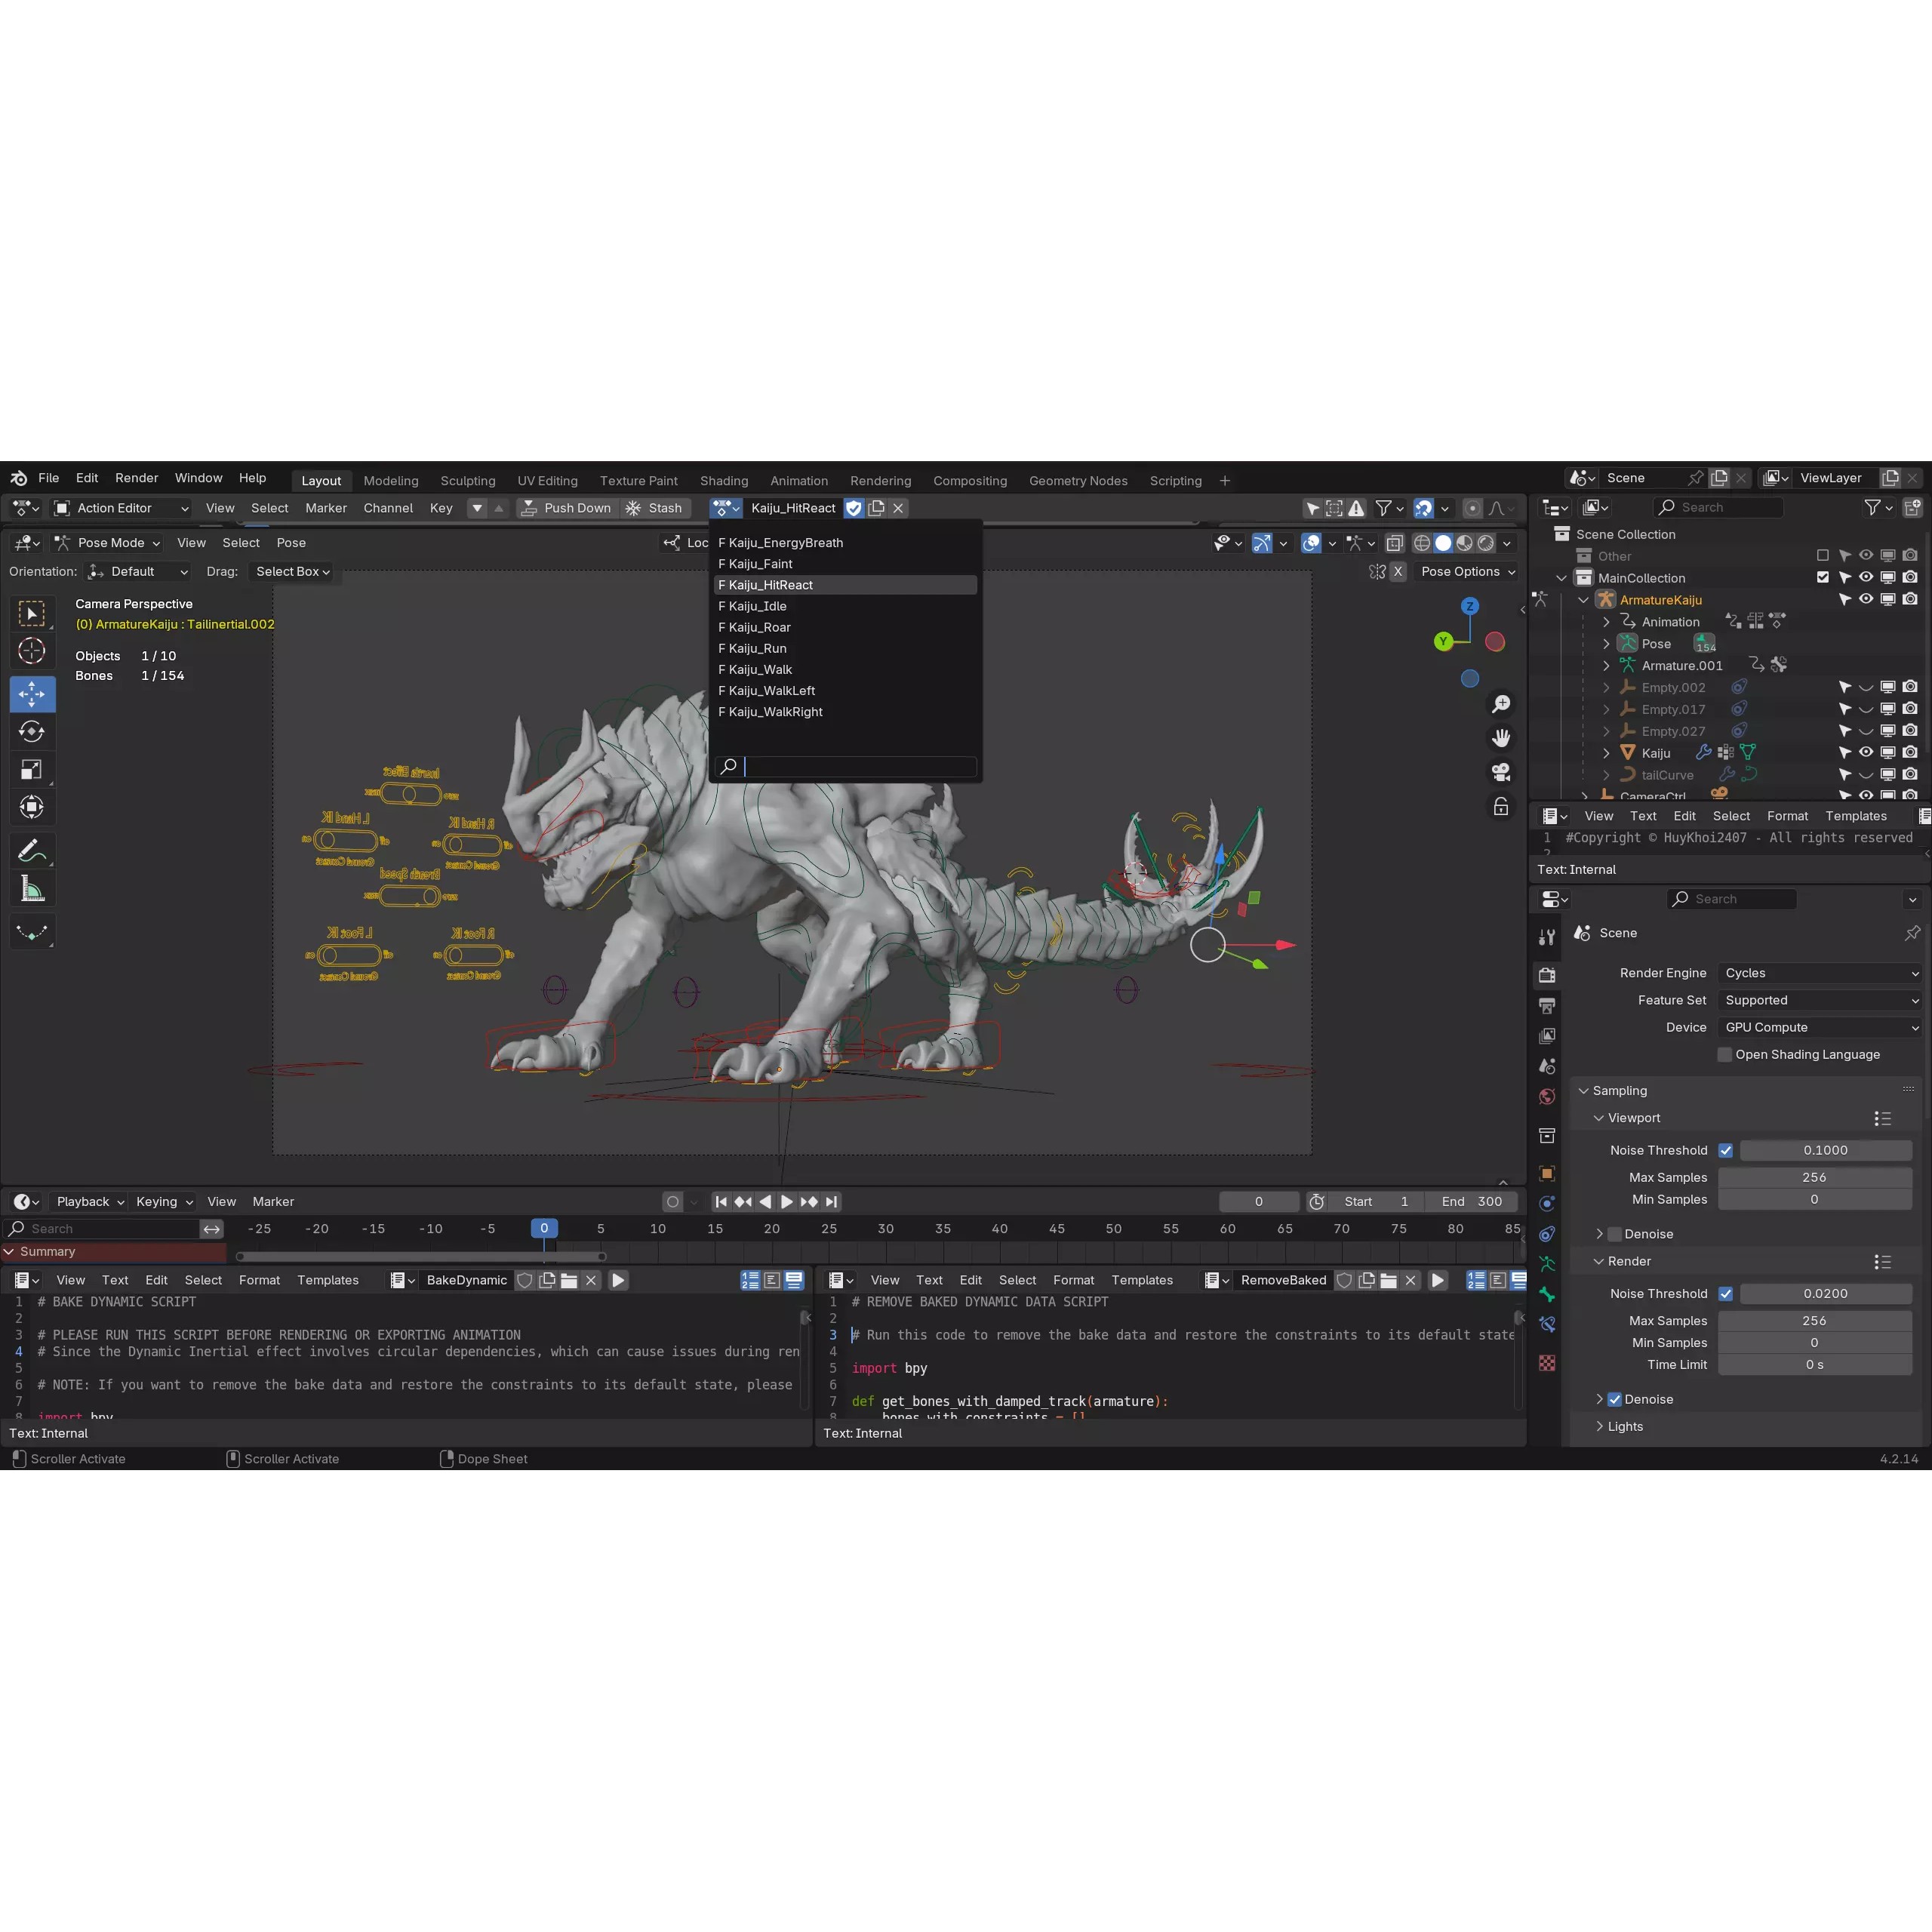Screen dimensions: 1932x1932
Task: Open the Object properties tab icon
Action: [1547, 1173]
